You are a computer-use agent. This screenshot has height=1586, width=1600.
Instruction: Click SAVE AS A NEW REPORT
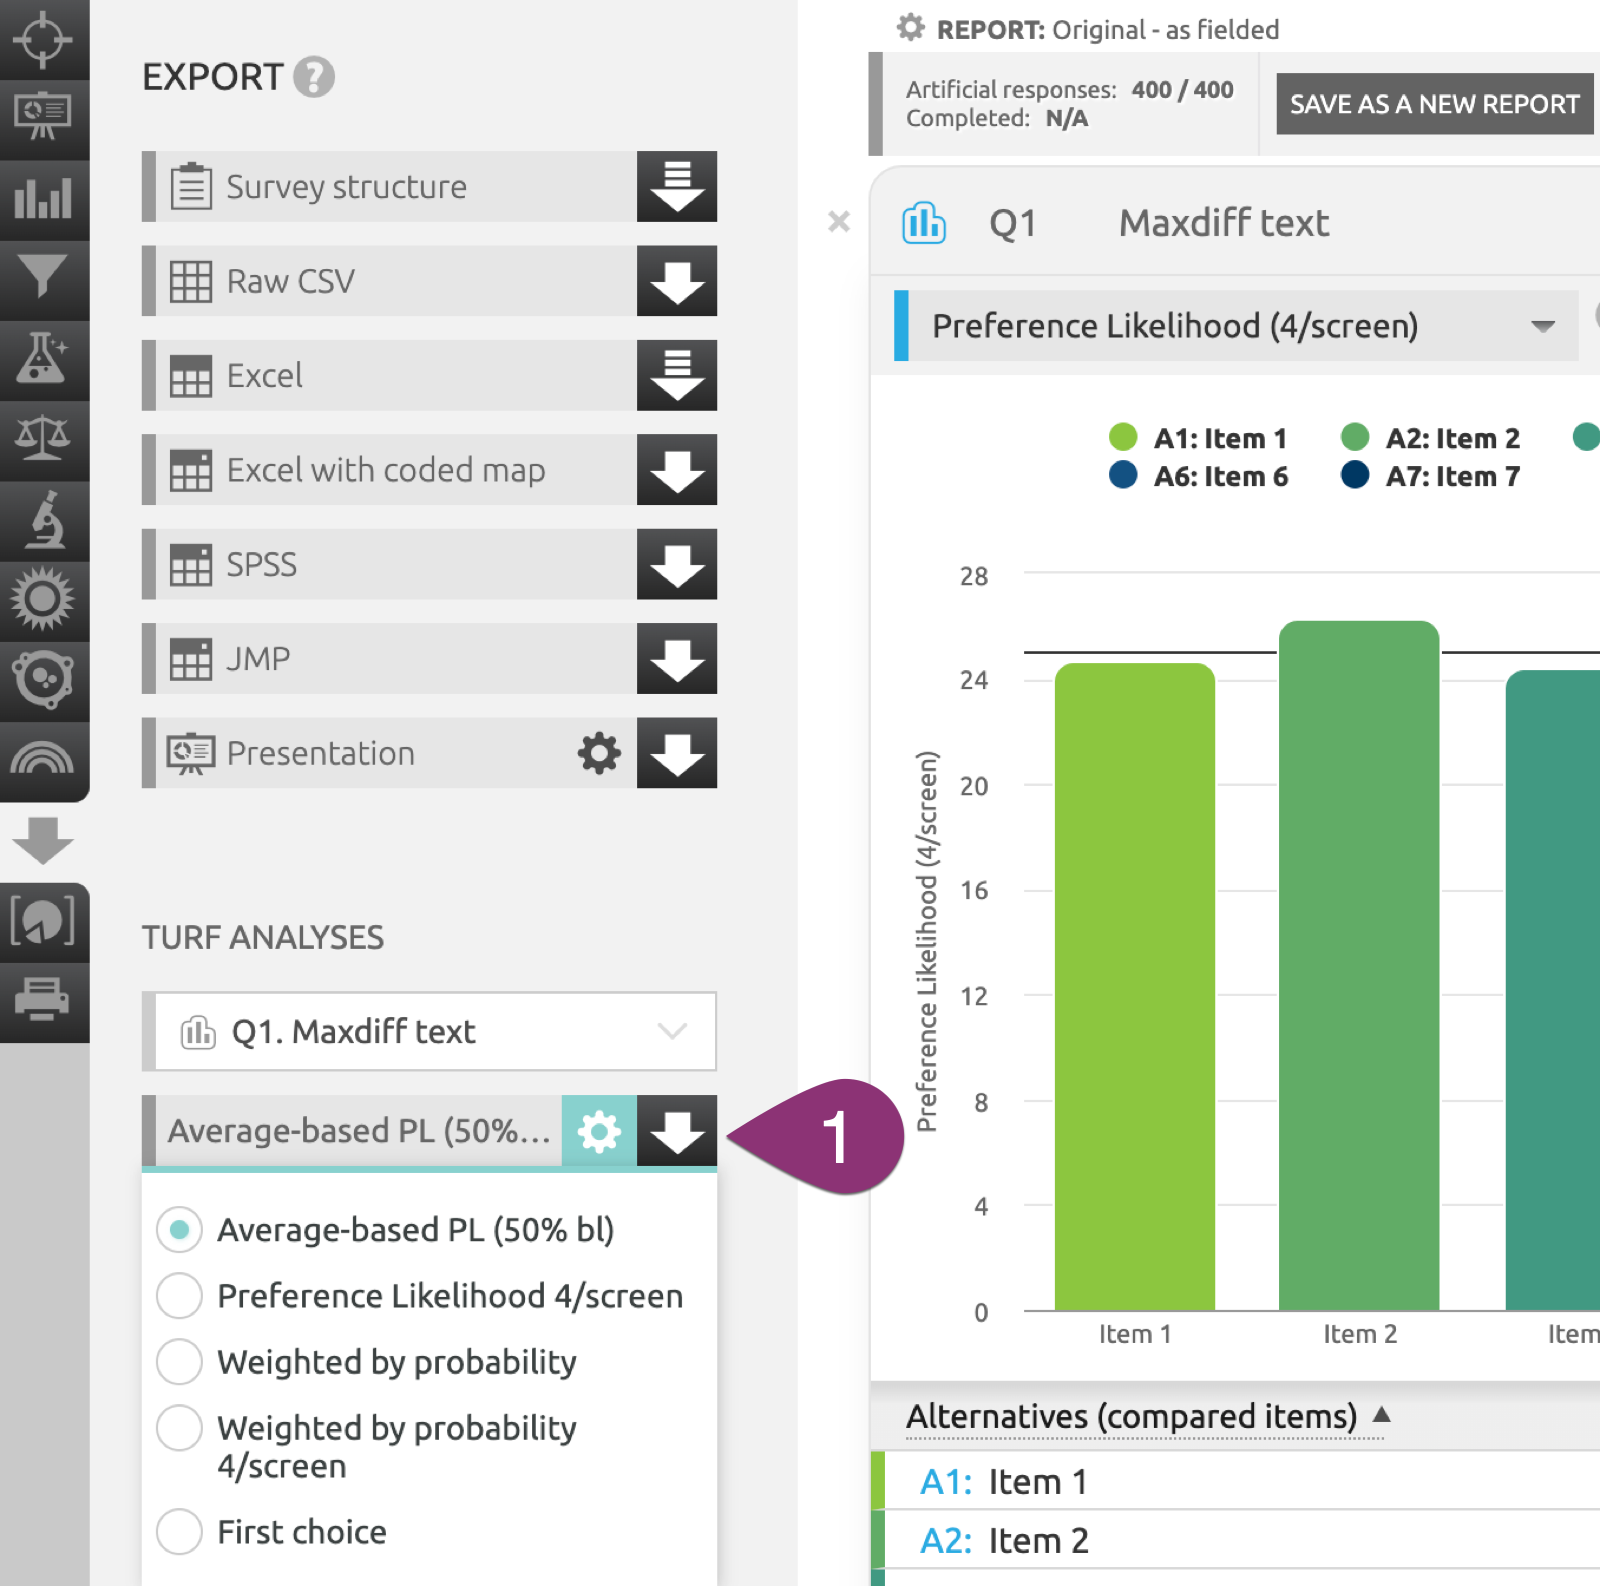click(x=1434, y=103)
